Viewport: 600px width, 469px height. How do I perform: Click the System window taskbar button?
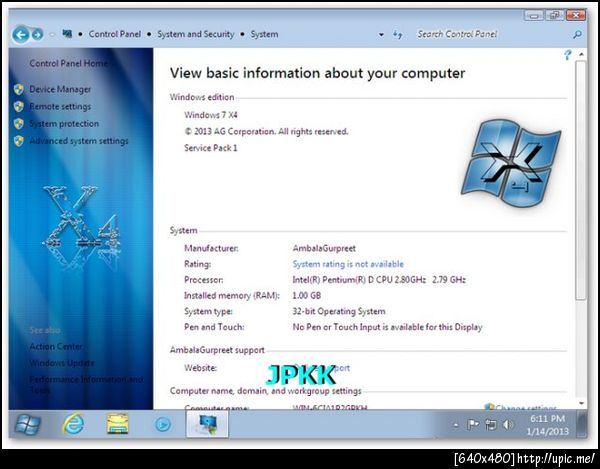[x=207, y=425]
